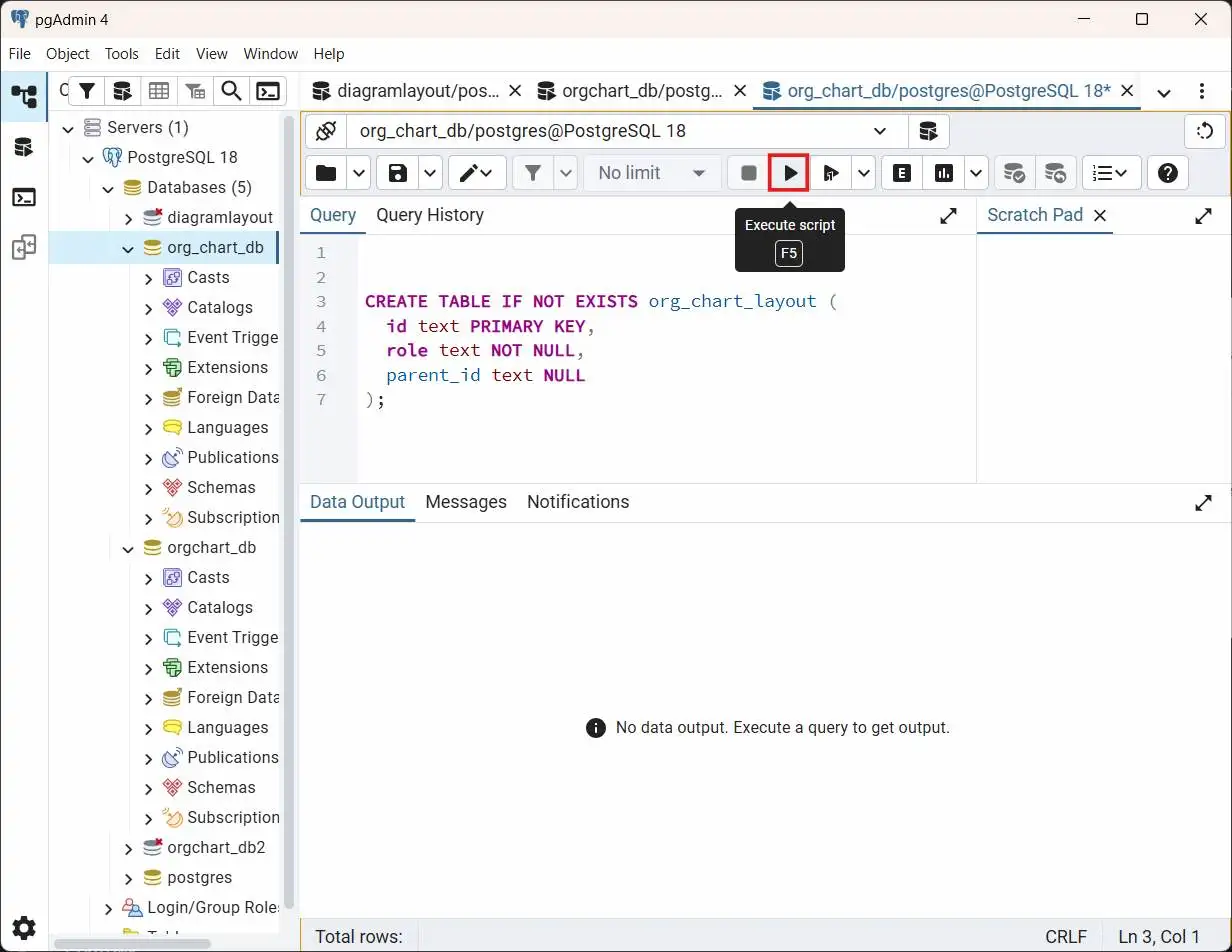1232x952 pixels.
Task: Open the File menu
Action: tap(20, 54)
